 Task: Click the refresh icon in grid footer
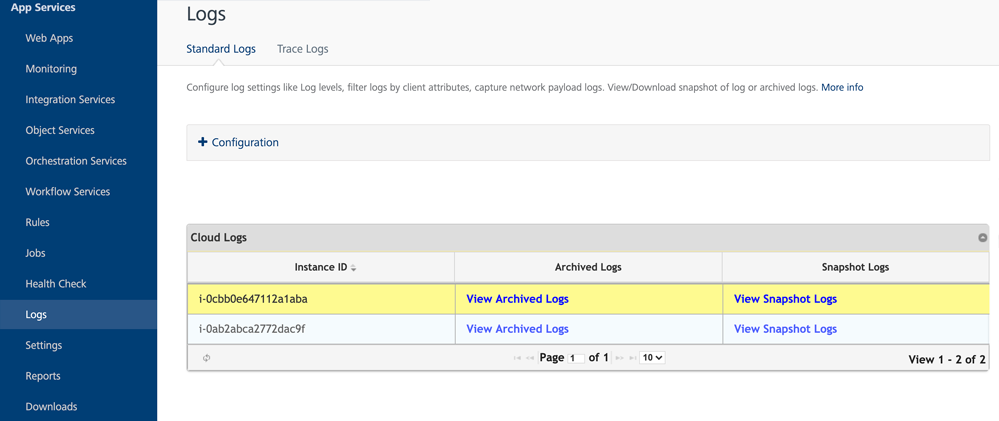(x=207, y=358)
